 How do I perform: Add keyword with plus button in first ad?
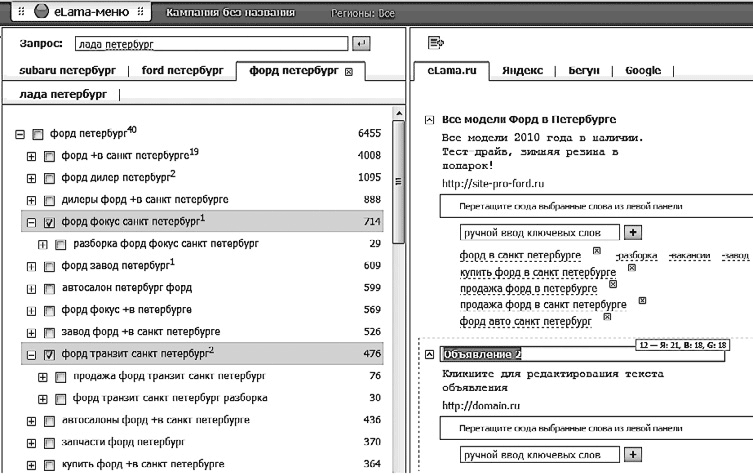633,232
